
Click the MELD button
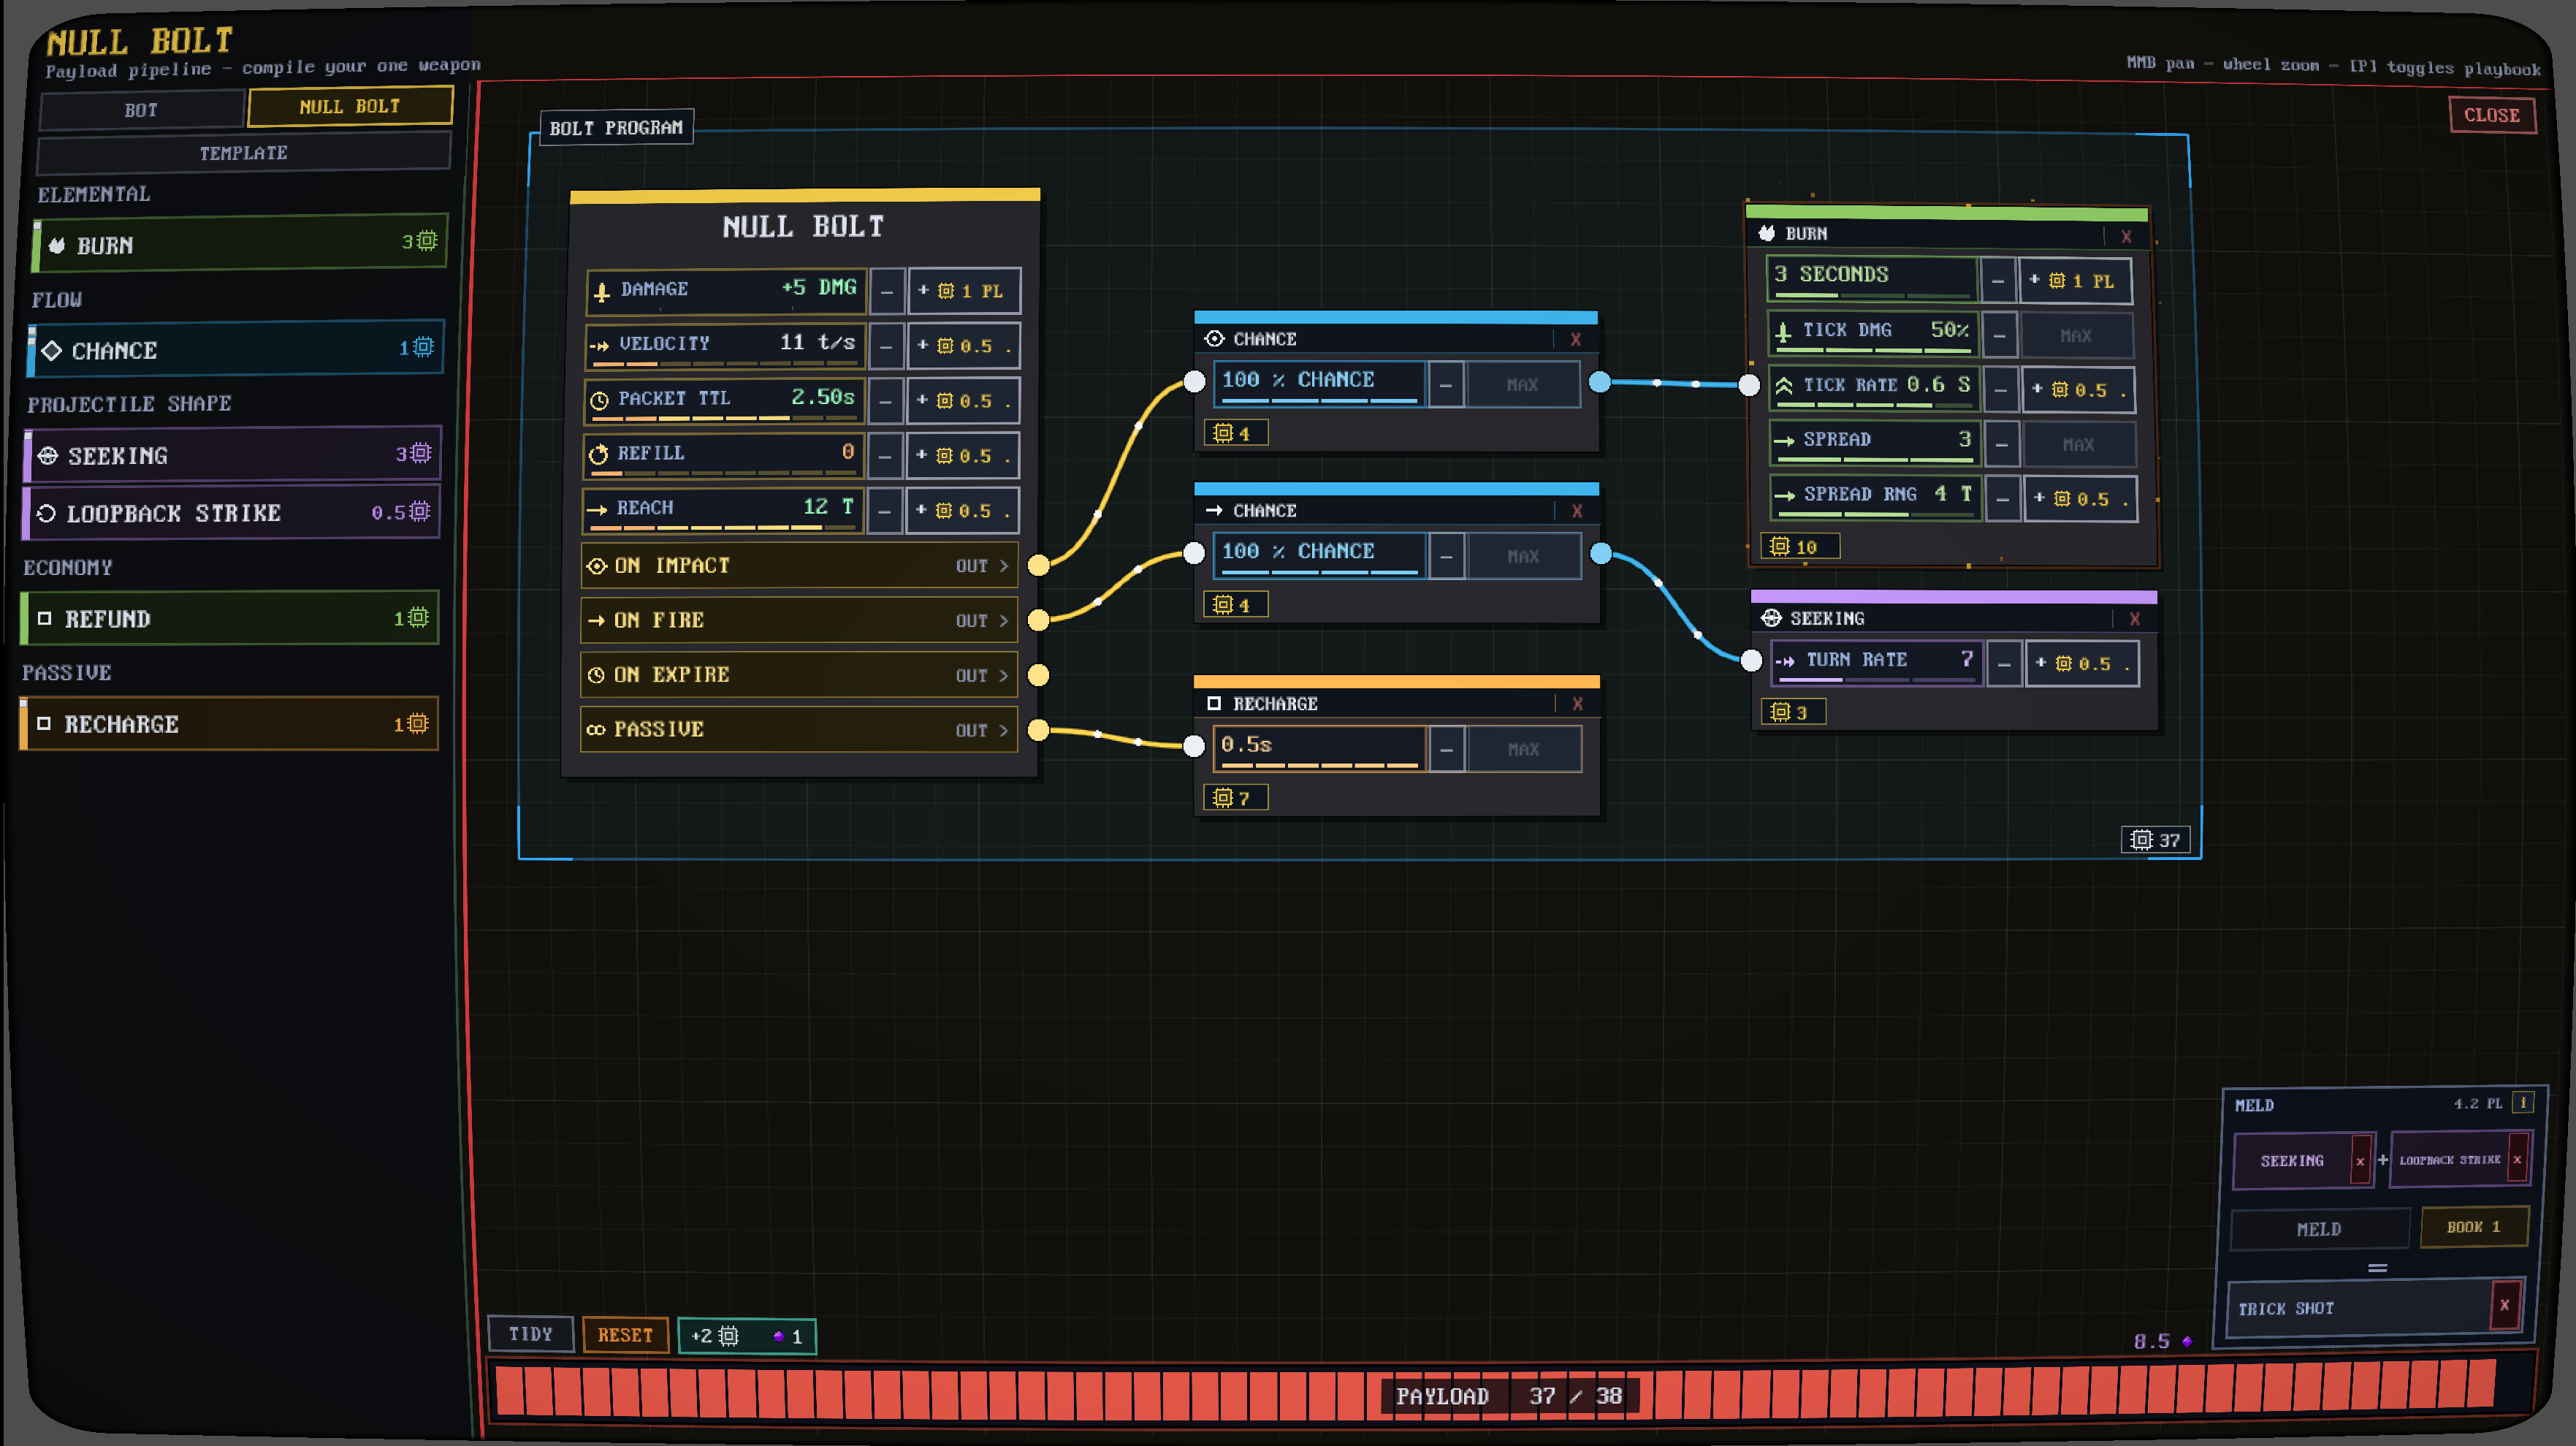click(2319, 1229)
